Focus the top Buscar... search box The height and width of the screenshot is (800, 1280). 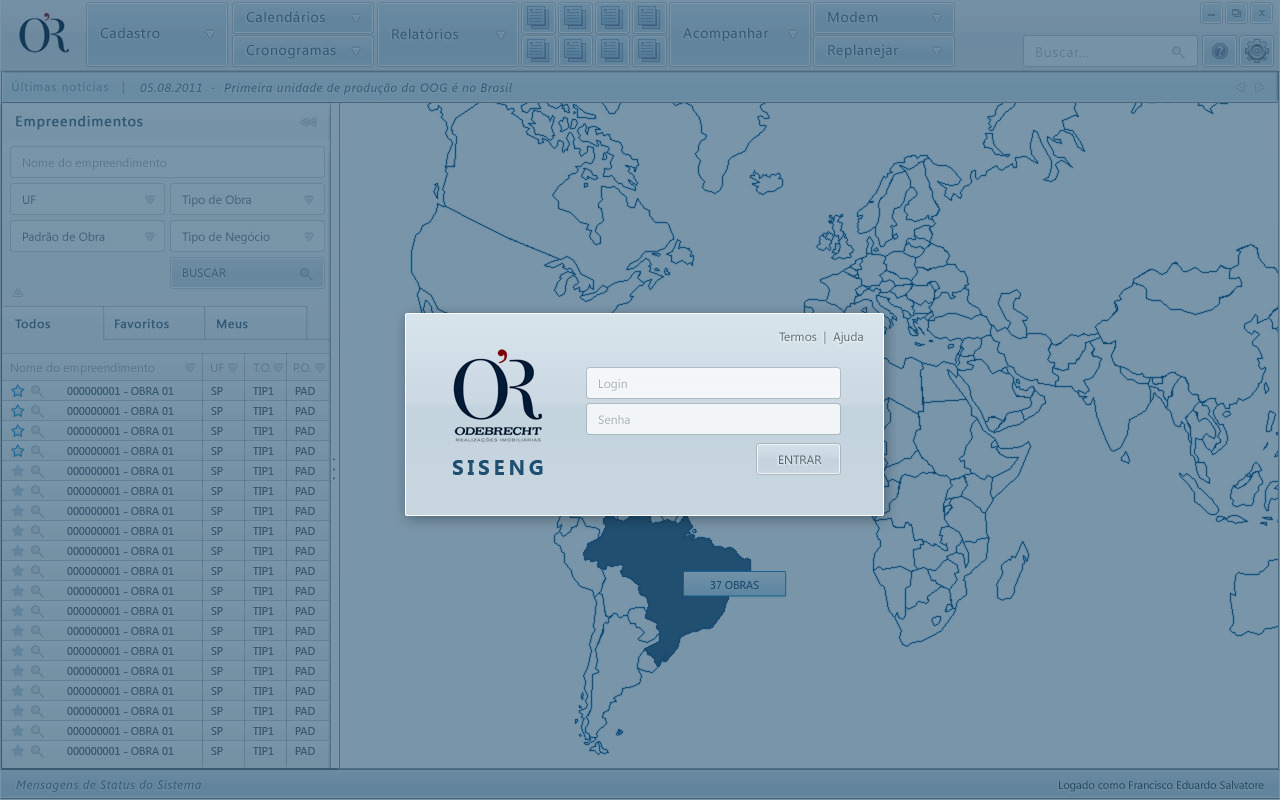(x=1110, y=52)
